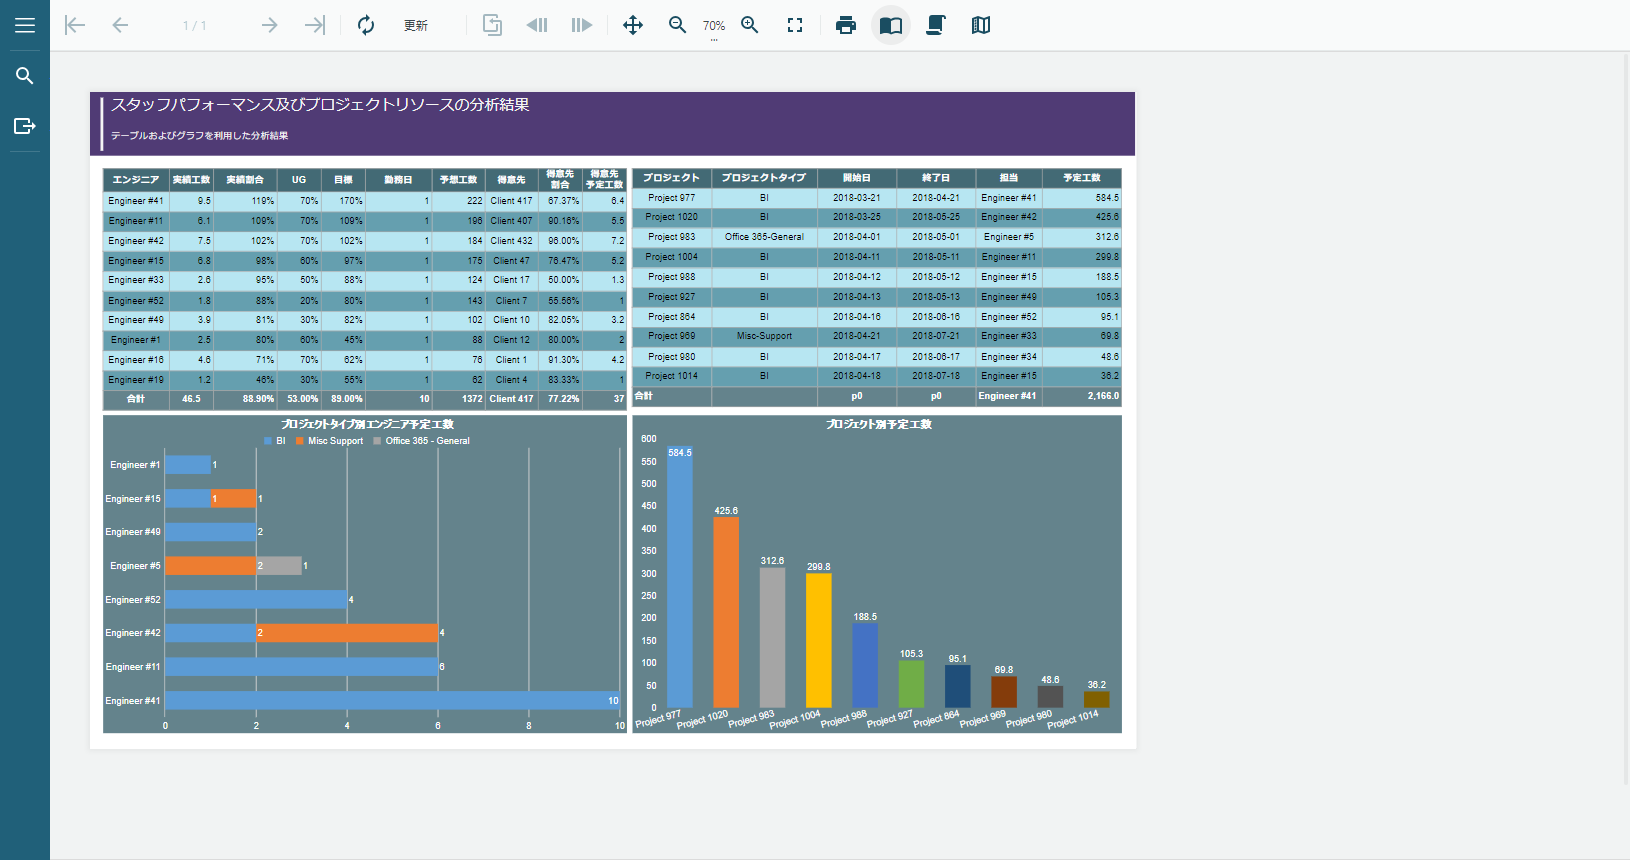This screenshot has width=1630, height=860.
Task: Click the 更新 button
Action: tap(416, 25)
